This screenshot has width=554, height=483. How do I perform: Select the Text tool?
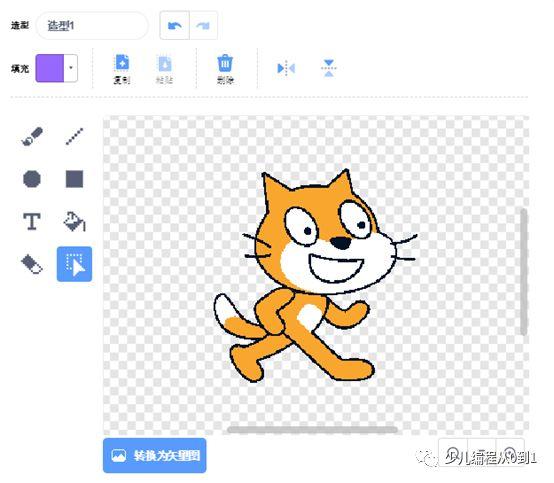coord(32,222)
